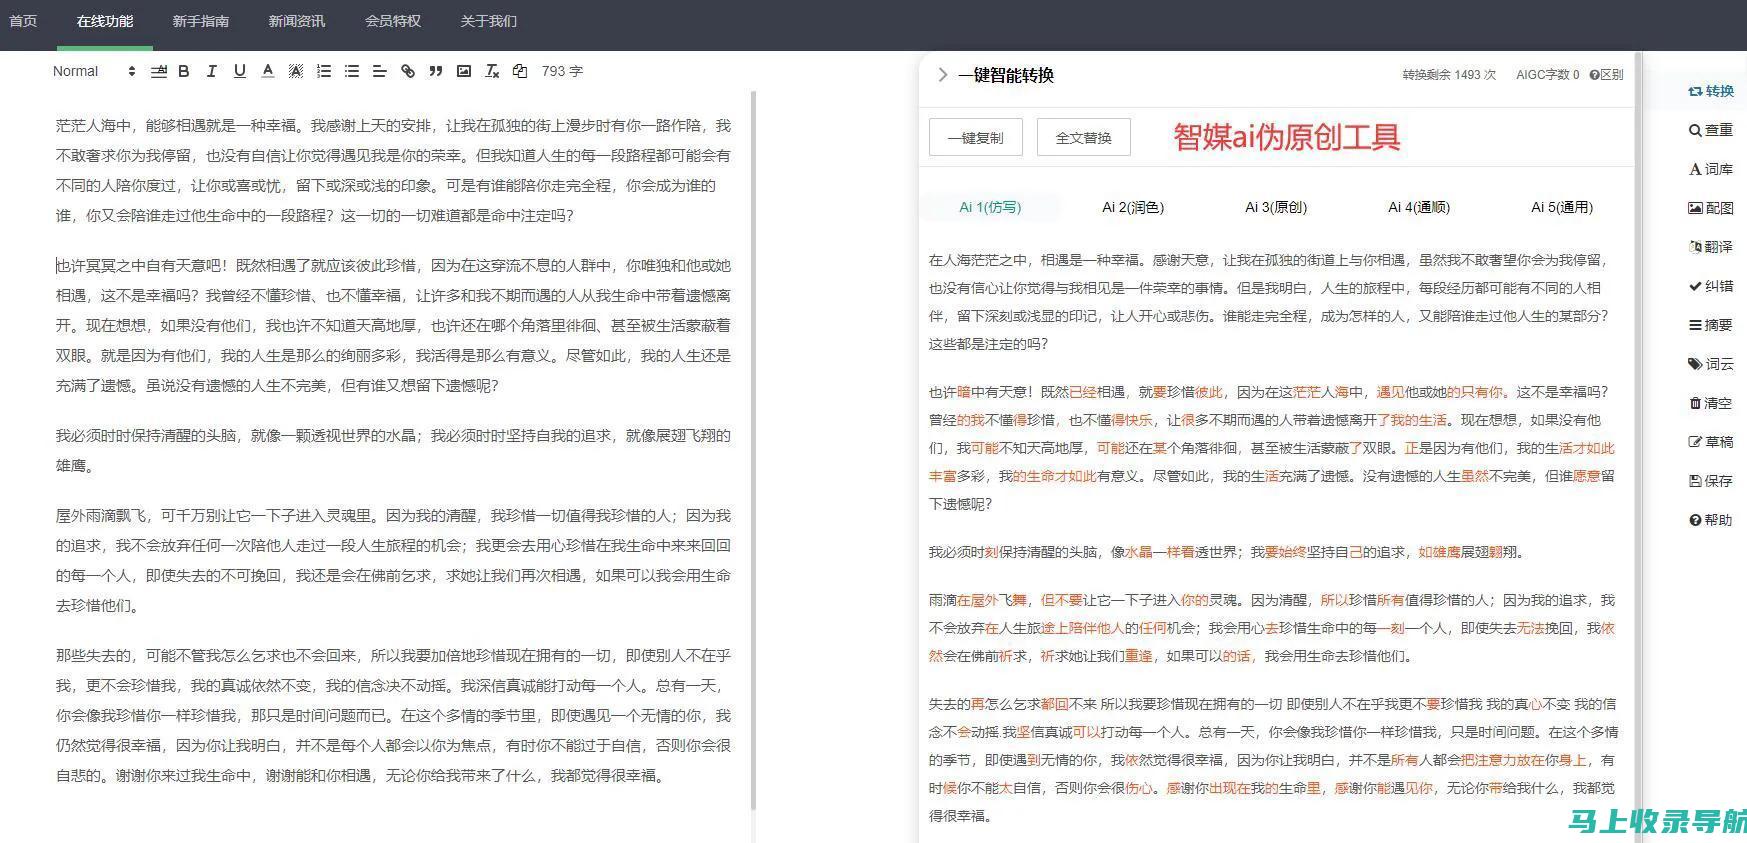Image resolution: width=1747 pixels, height=843 pixels.
Task: Open the text background highlight picker
Action: [x=295, y=71]
